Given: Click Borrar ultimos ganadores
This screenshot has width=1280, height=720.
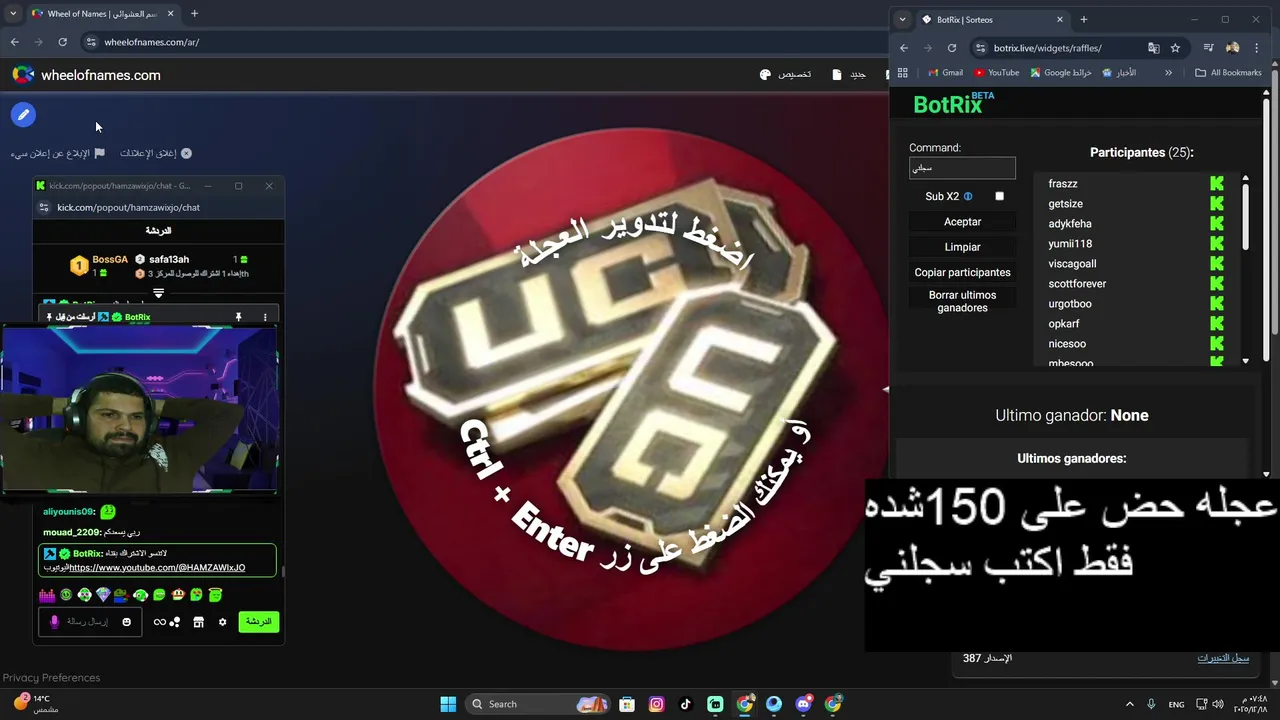Looking at the screenshot, I should 963,301.
